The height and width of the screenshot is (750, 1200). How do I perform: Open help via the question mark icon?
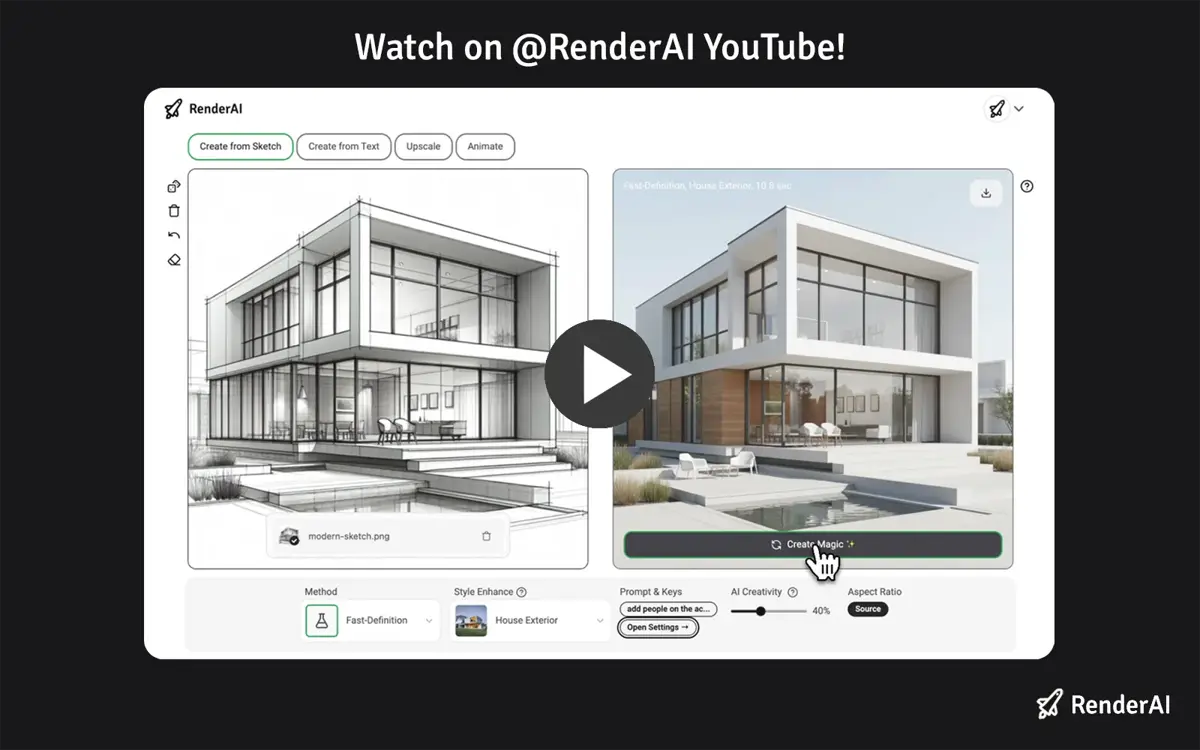[x=1026, y=185]
